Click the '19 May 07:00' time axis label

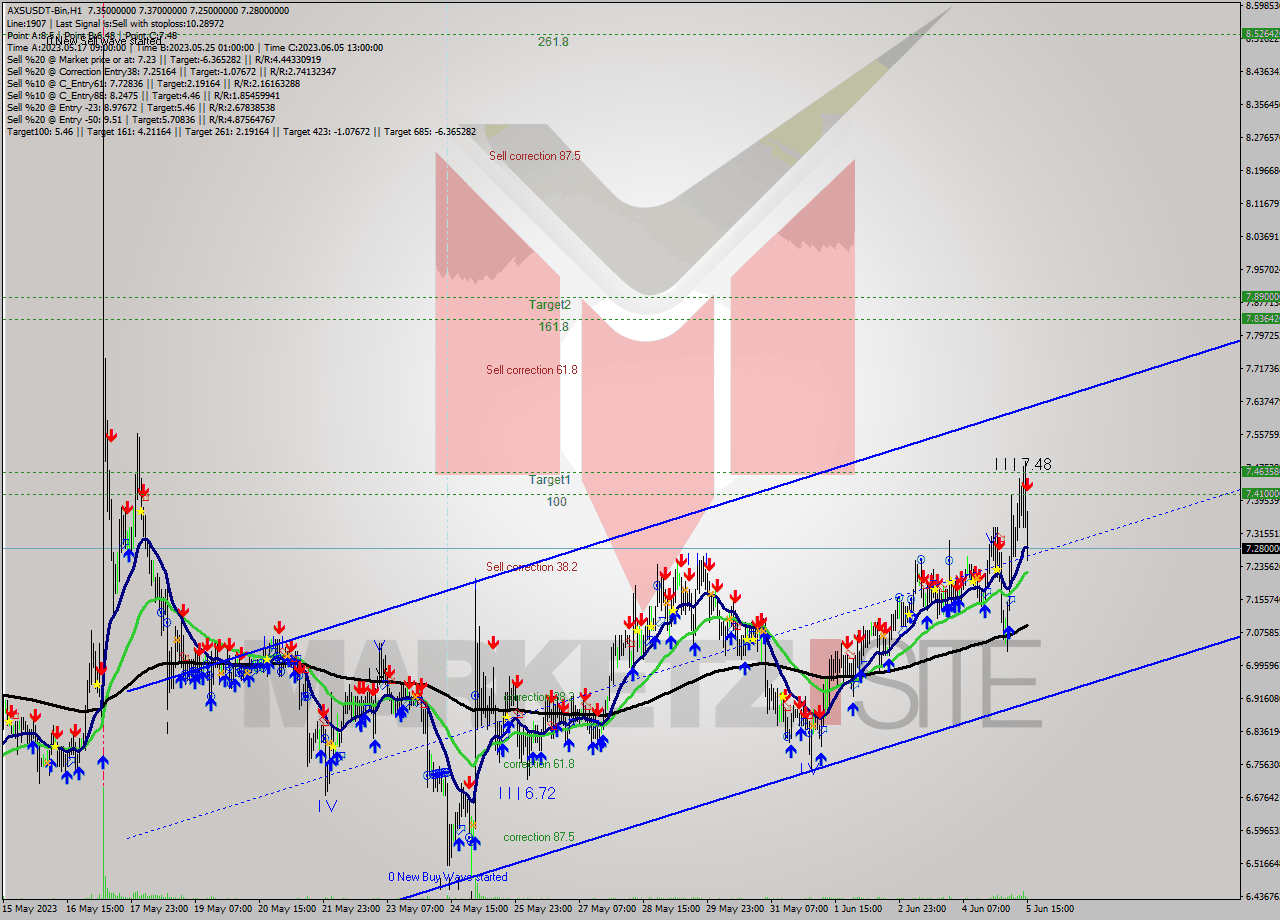coord(223,909)
